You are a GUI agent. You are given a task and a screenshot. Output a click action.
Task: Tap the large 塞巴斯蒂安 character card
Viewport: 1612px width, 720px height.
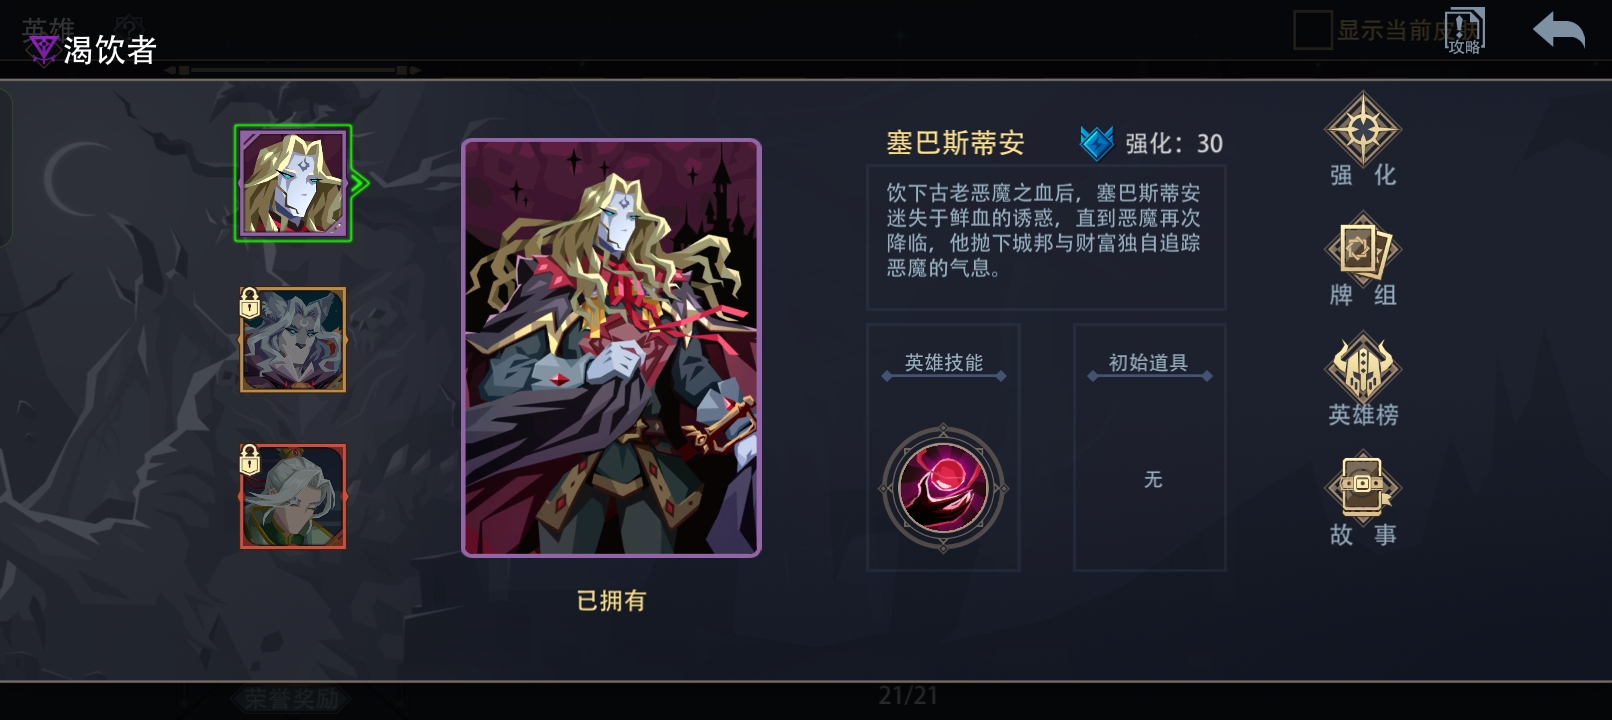coord(611,348)
